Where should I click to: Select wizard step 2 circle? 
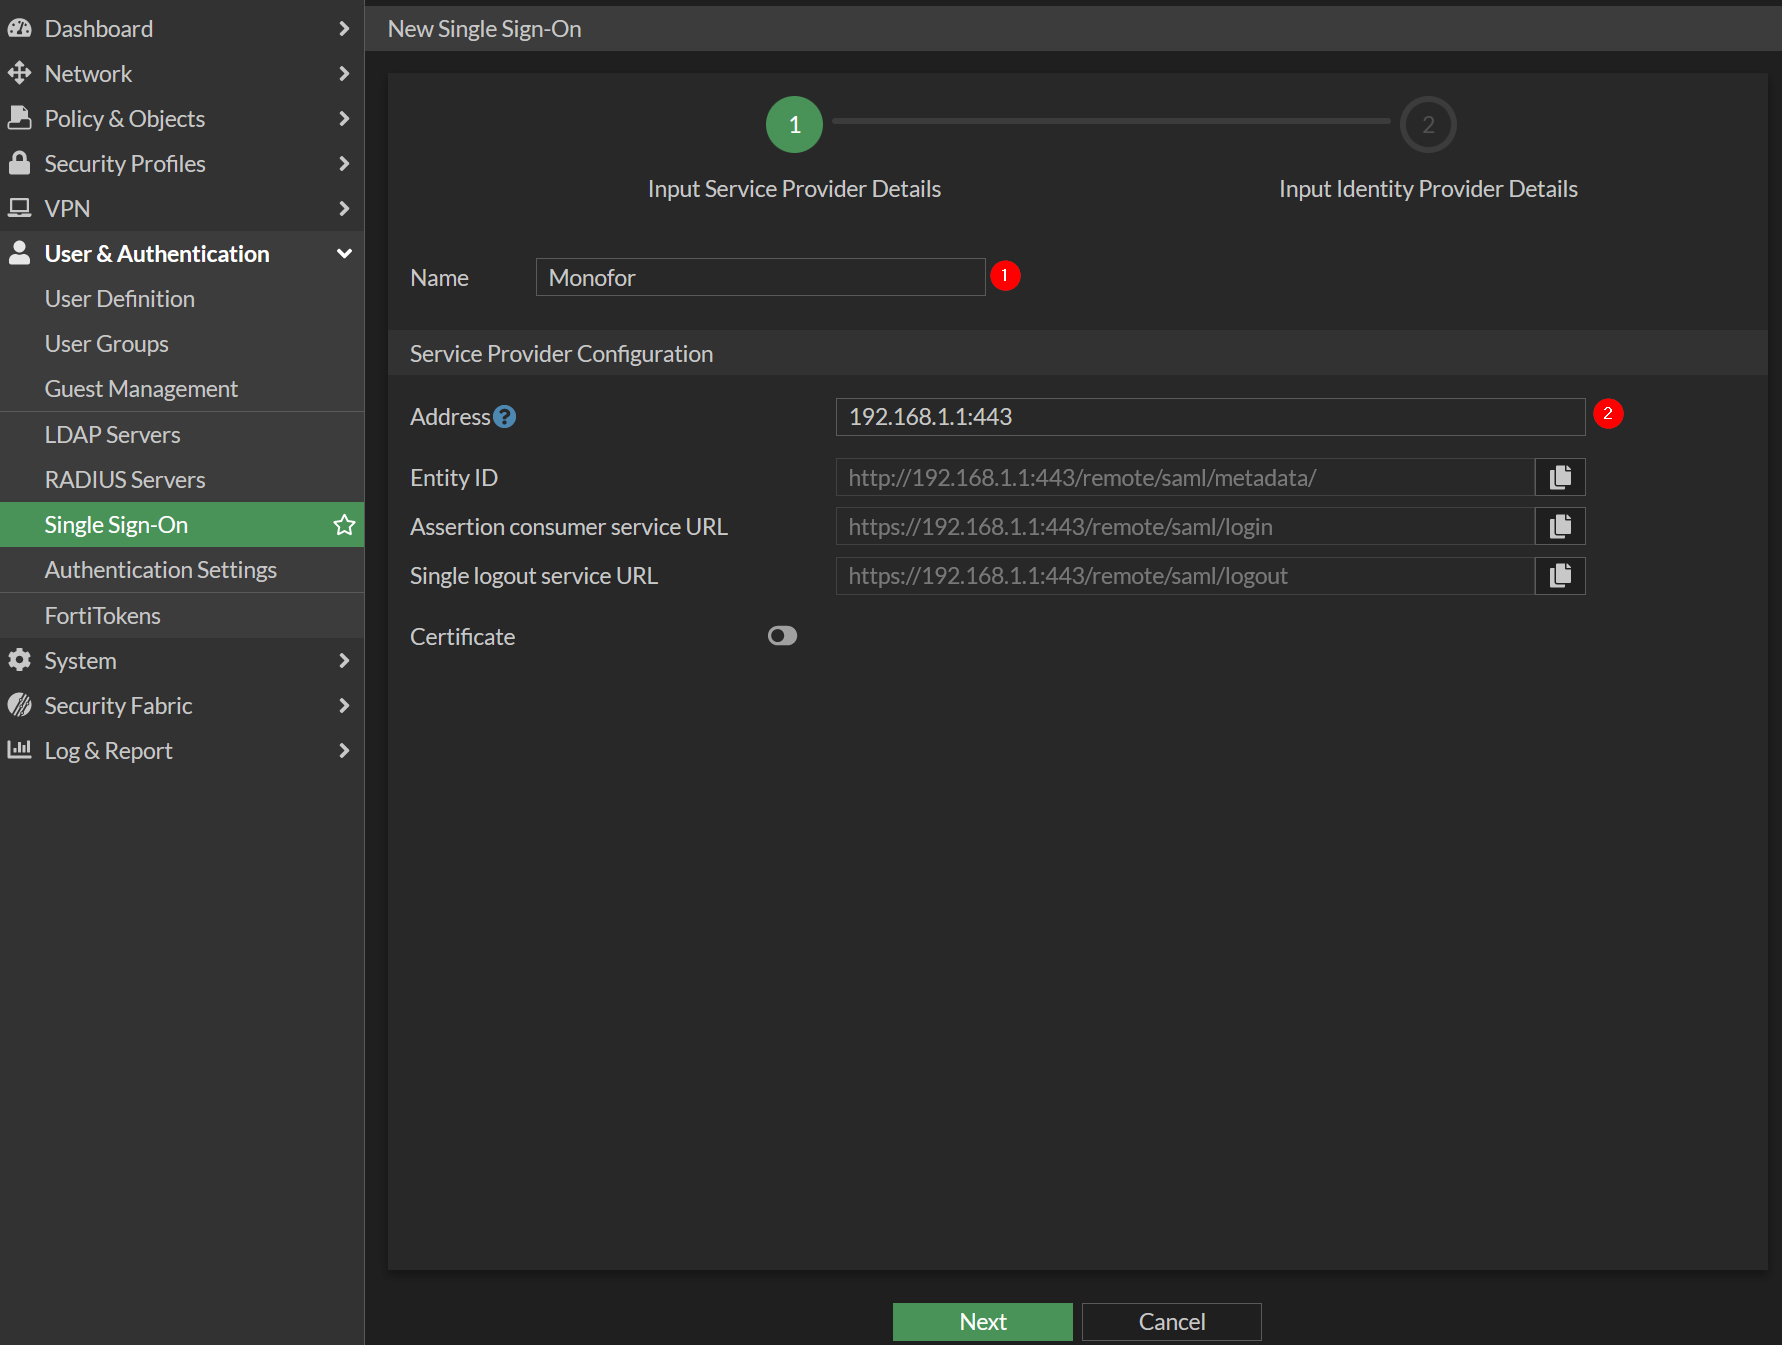[1427, 125]
